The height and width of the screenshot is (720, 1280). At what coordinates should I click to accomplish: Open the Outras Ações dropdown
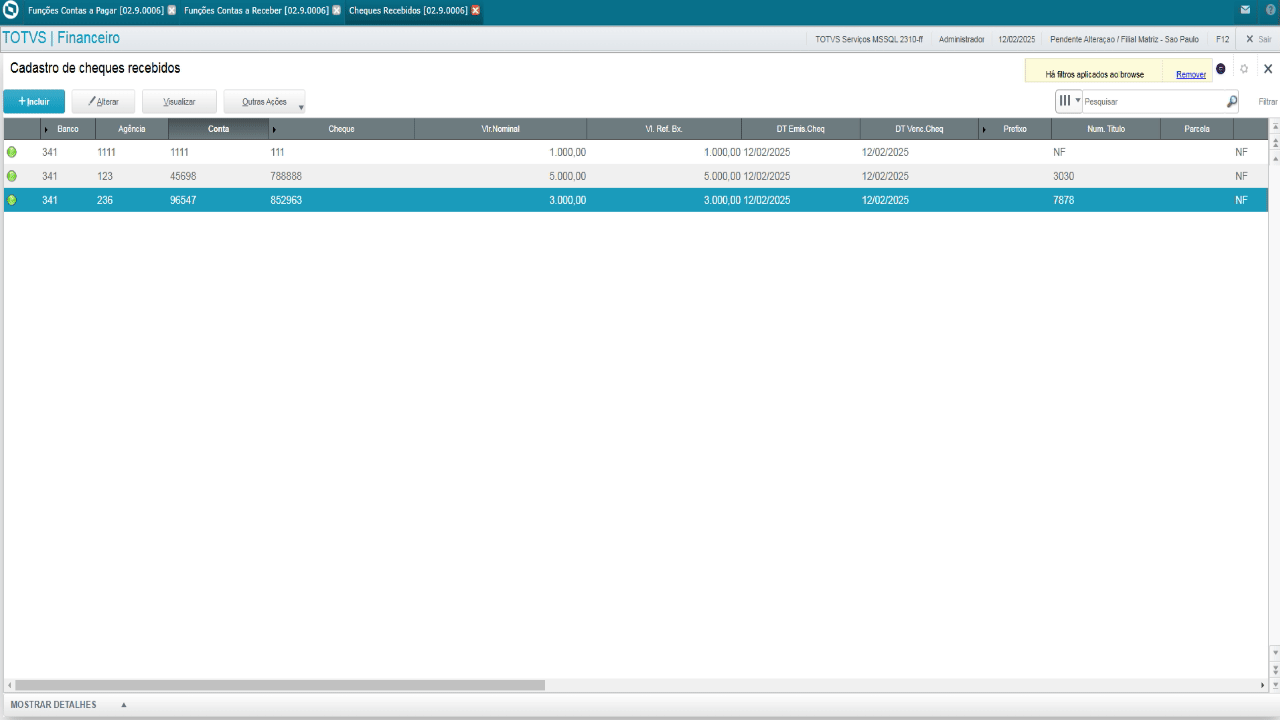coord(264,101)
